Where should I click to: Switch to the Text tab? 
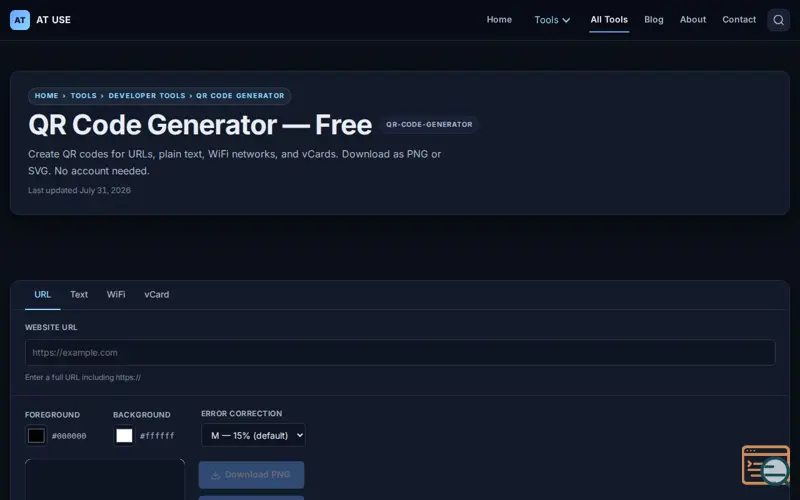coord(79,294)
